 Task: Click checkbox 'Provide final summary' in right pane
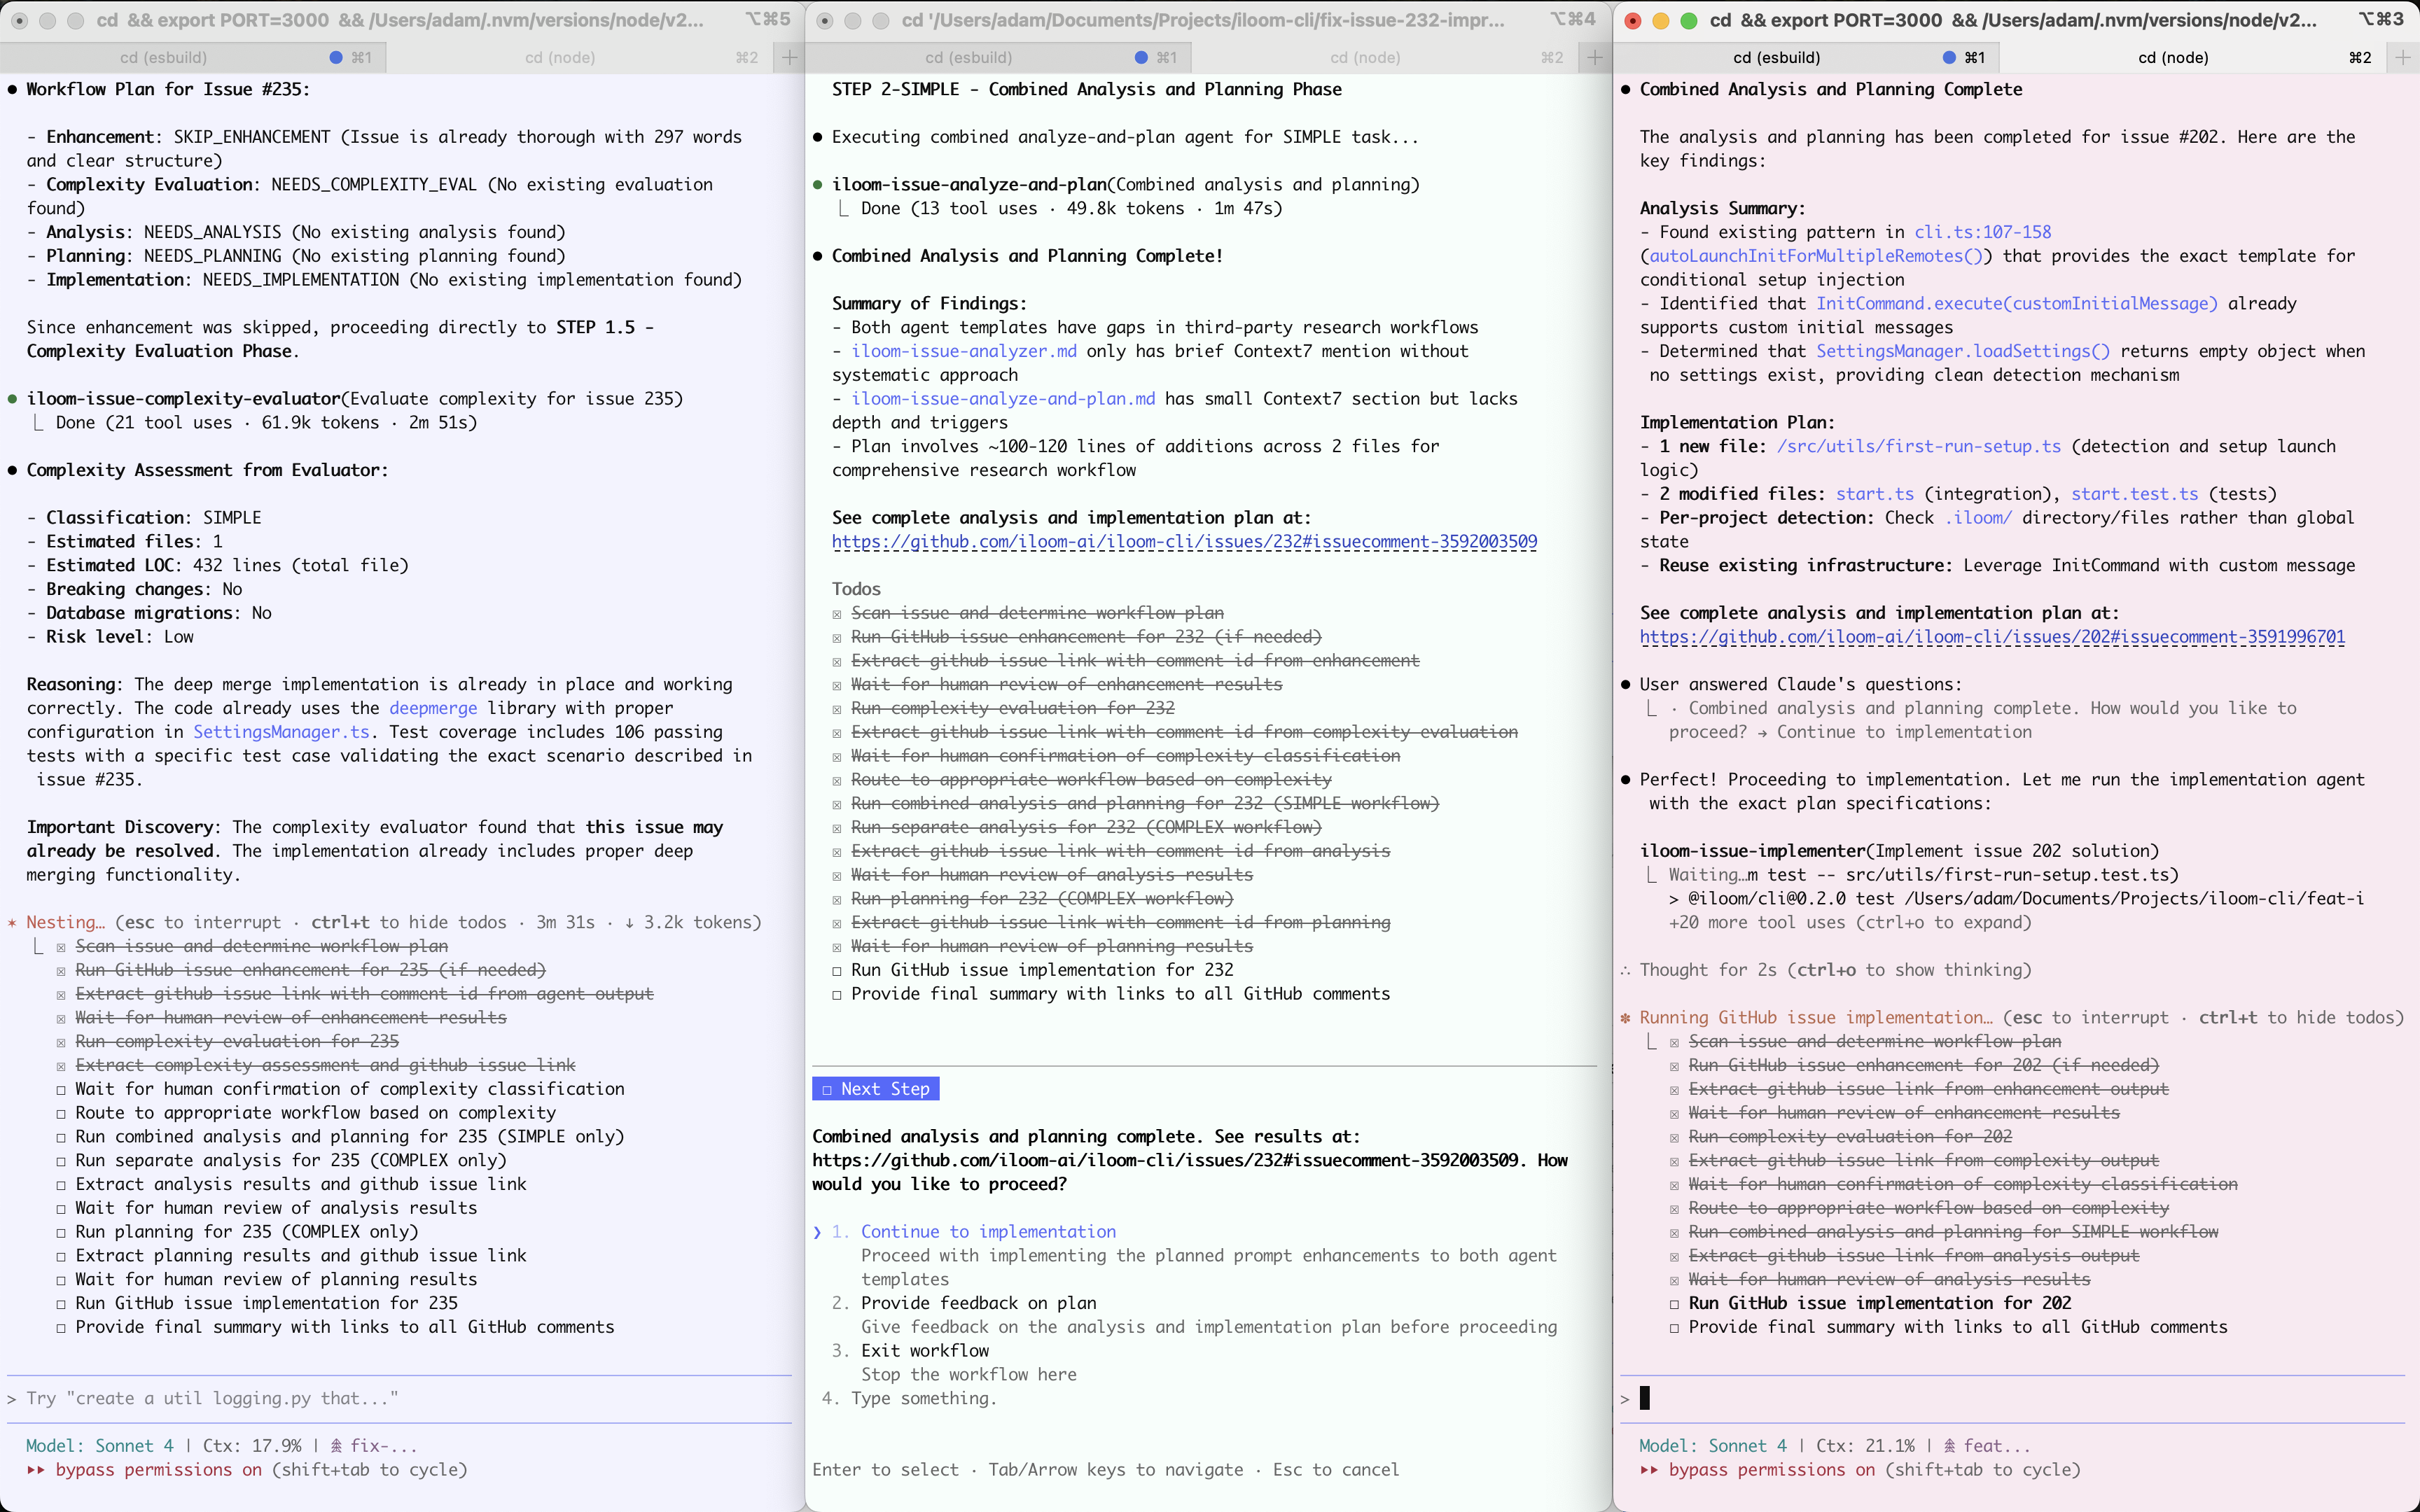click(1675, 1327)
